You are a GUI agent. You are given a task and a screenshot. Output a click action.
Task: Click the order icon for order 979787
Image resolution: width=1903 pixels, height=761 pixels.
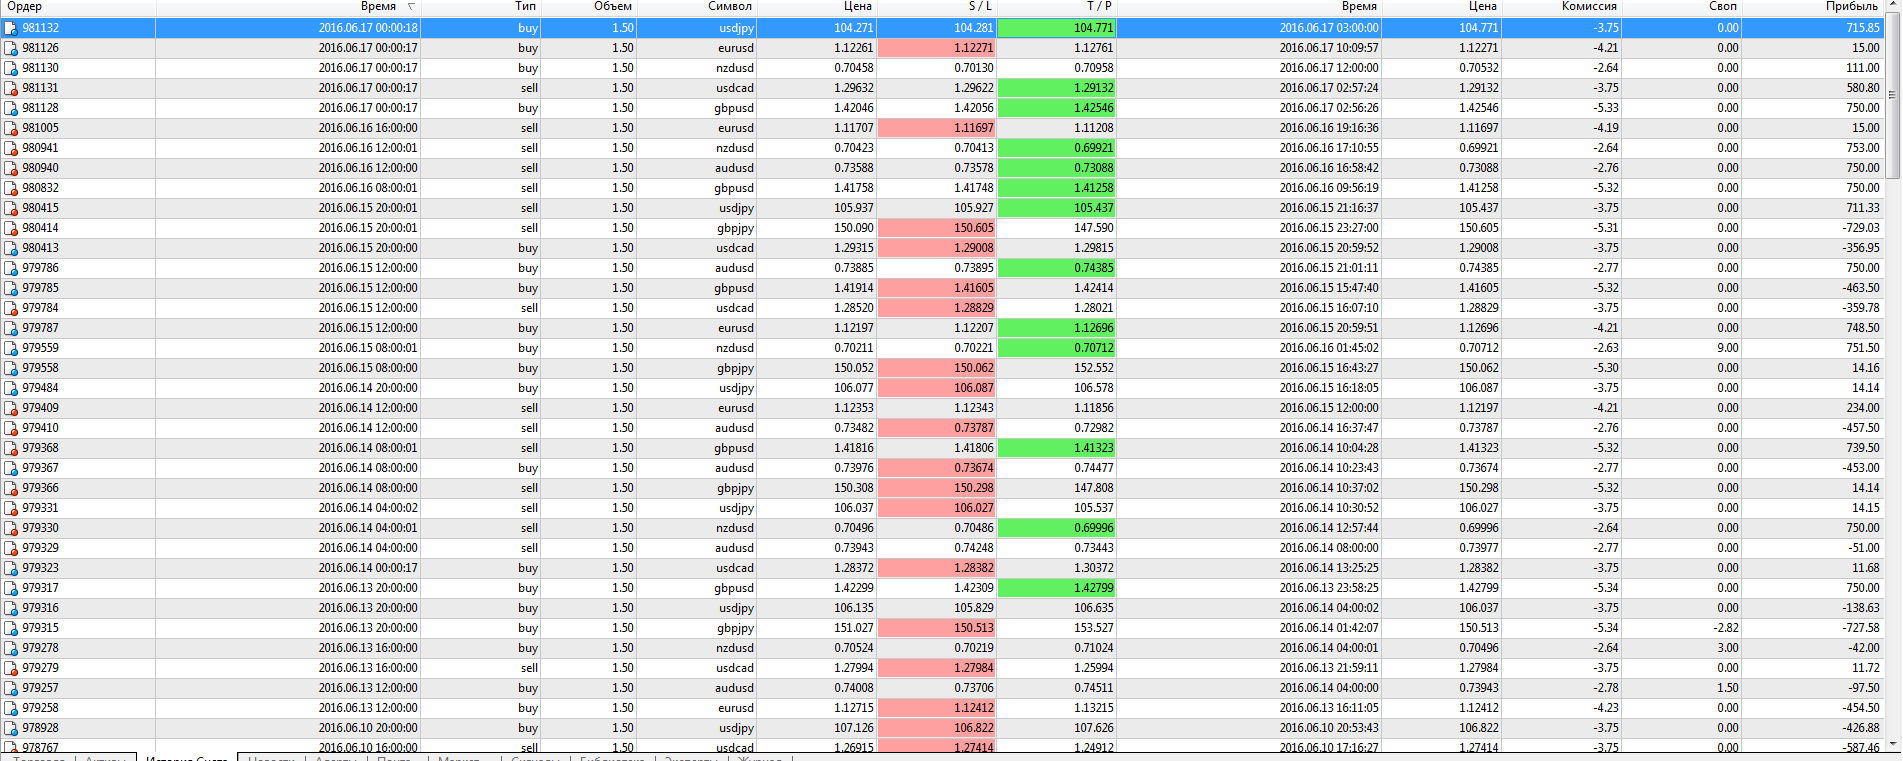[x=11, y=328]
